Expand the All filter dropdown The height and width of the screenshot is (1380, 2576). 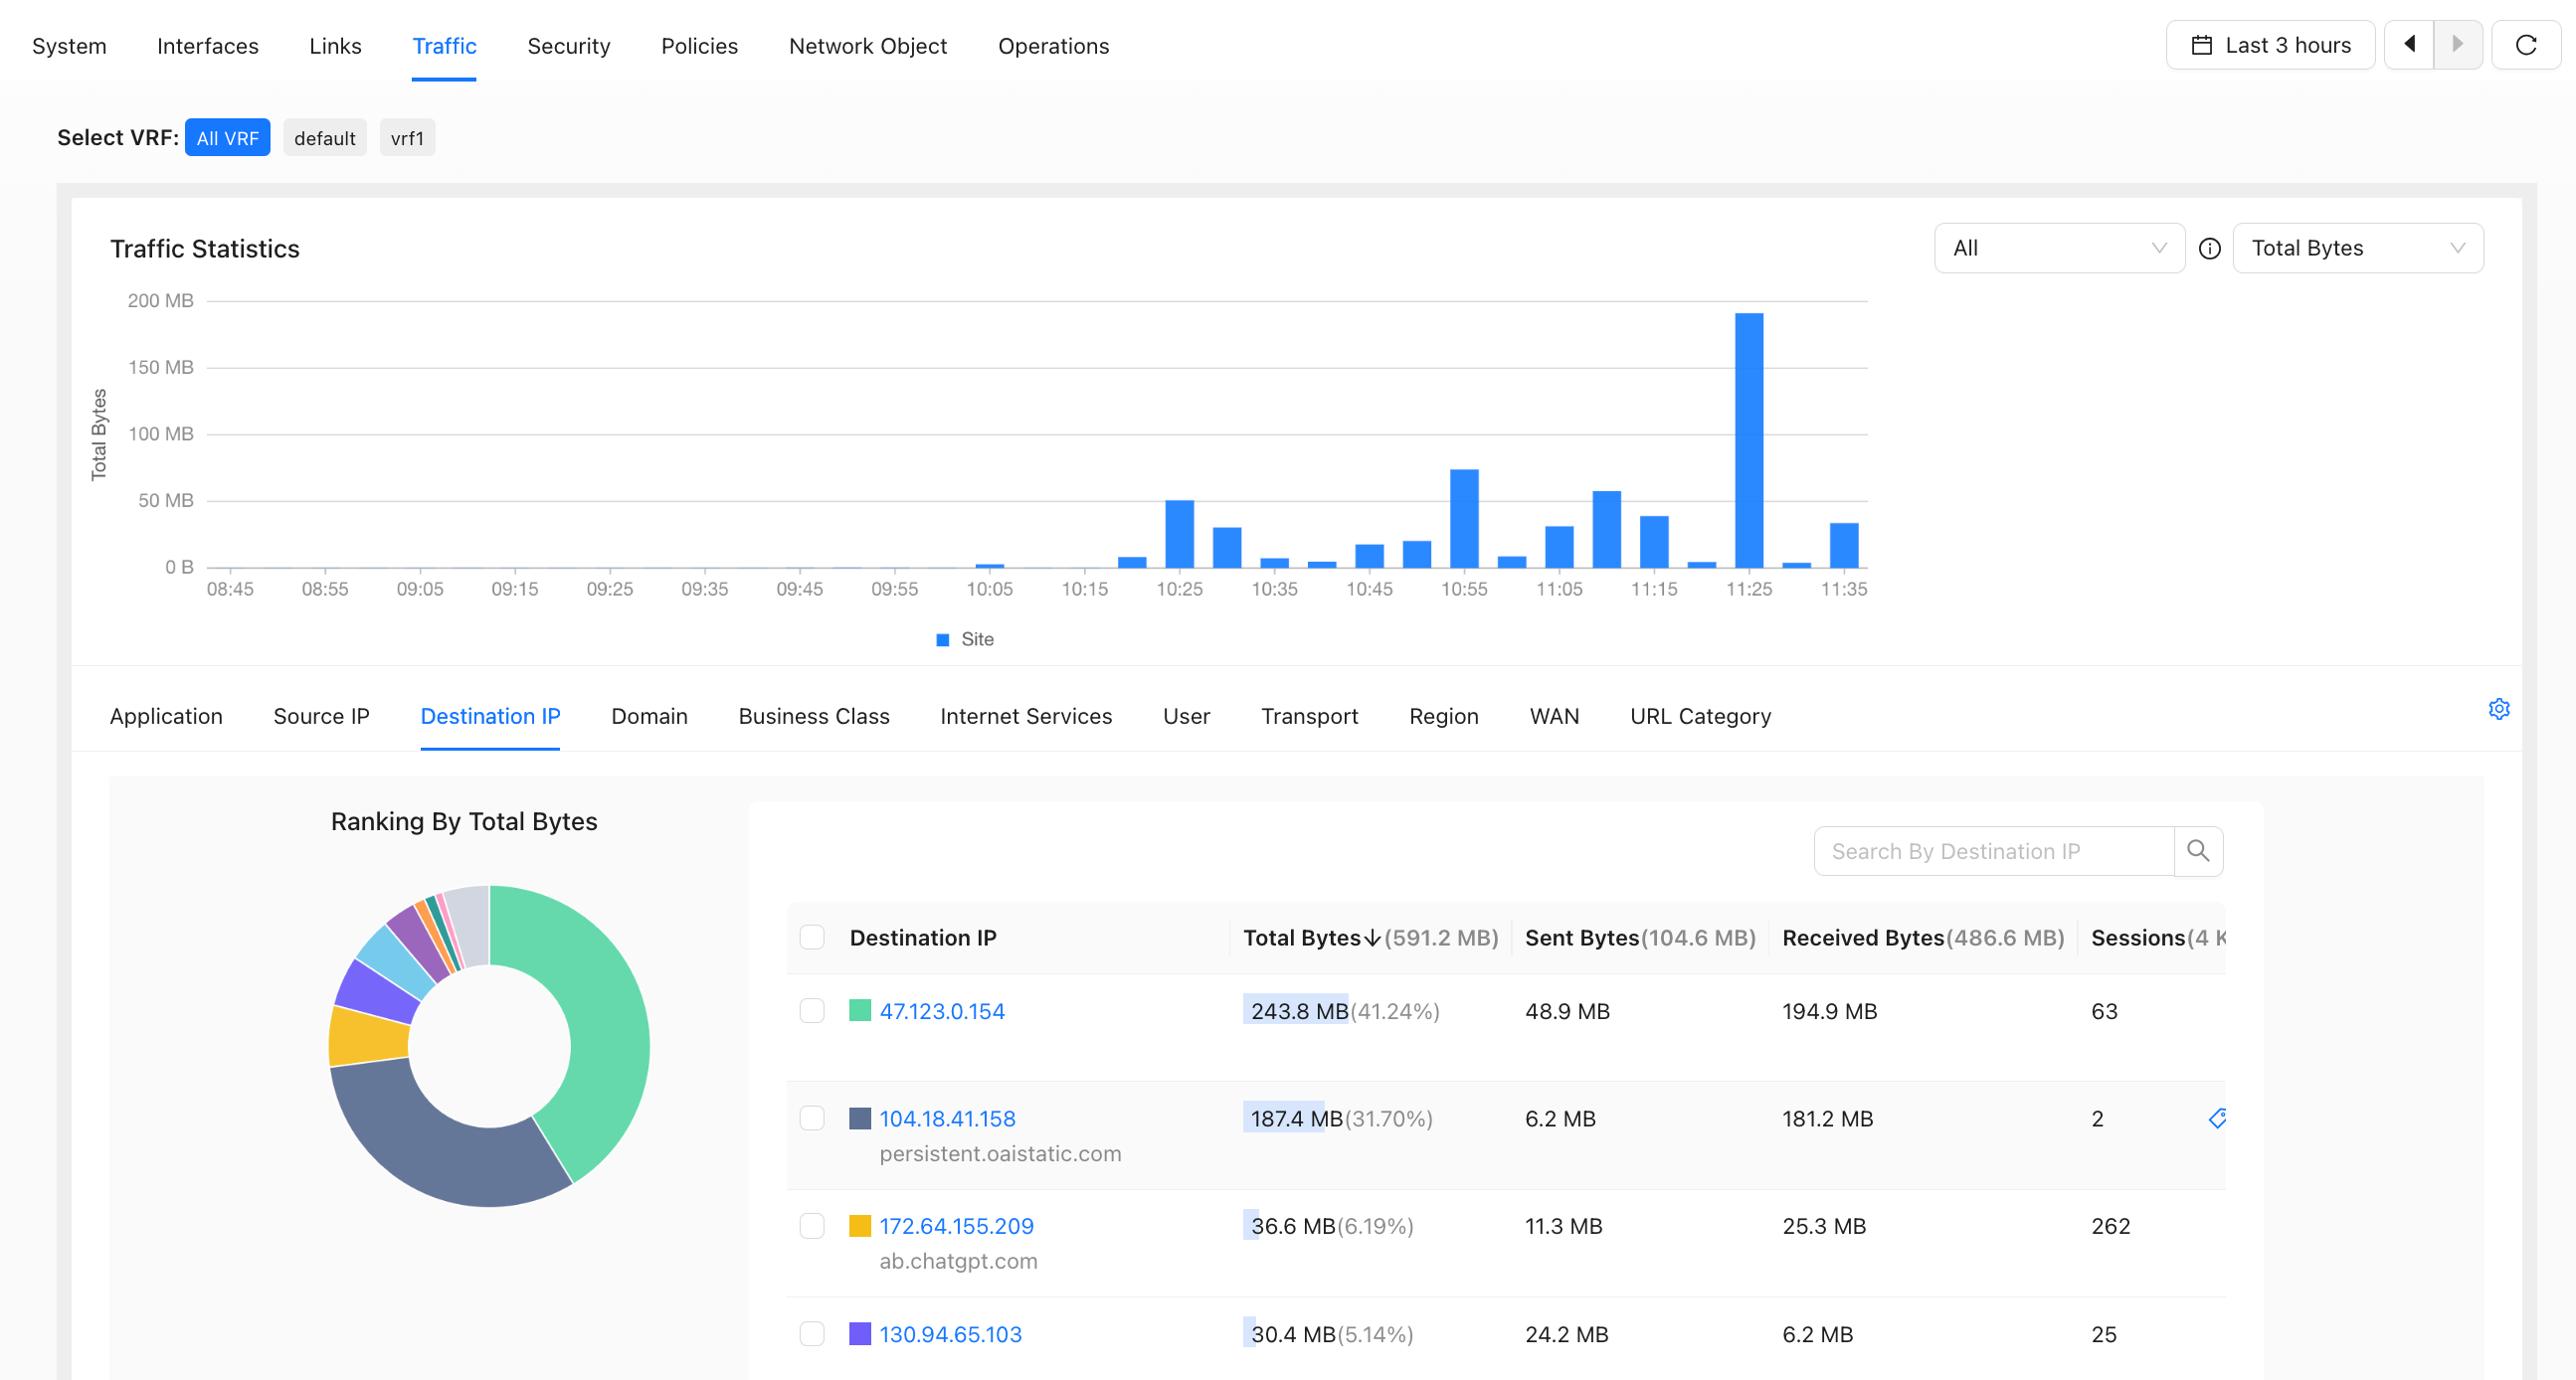pyautogui.click(x=2059, y=248)
